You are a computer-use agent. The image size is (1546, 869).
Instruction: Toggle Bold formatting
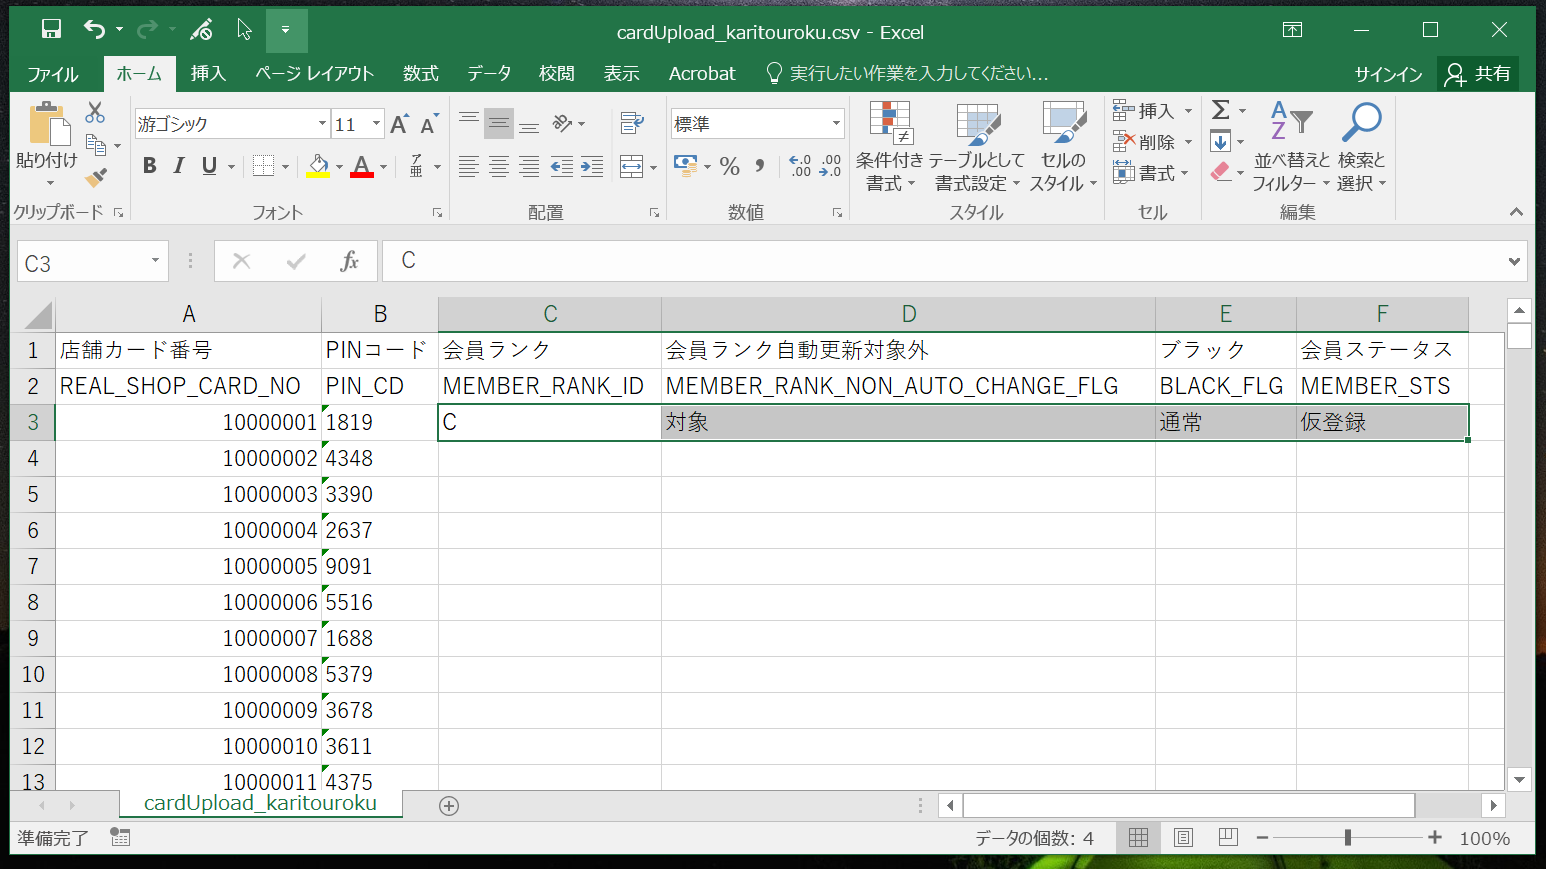pos(150,166)
